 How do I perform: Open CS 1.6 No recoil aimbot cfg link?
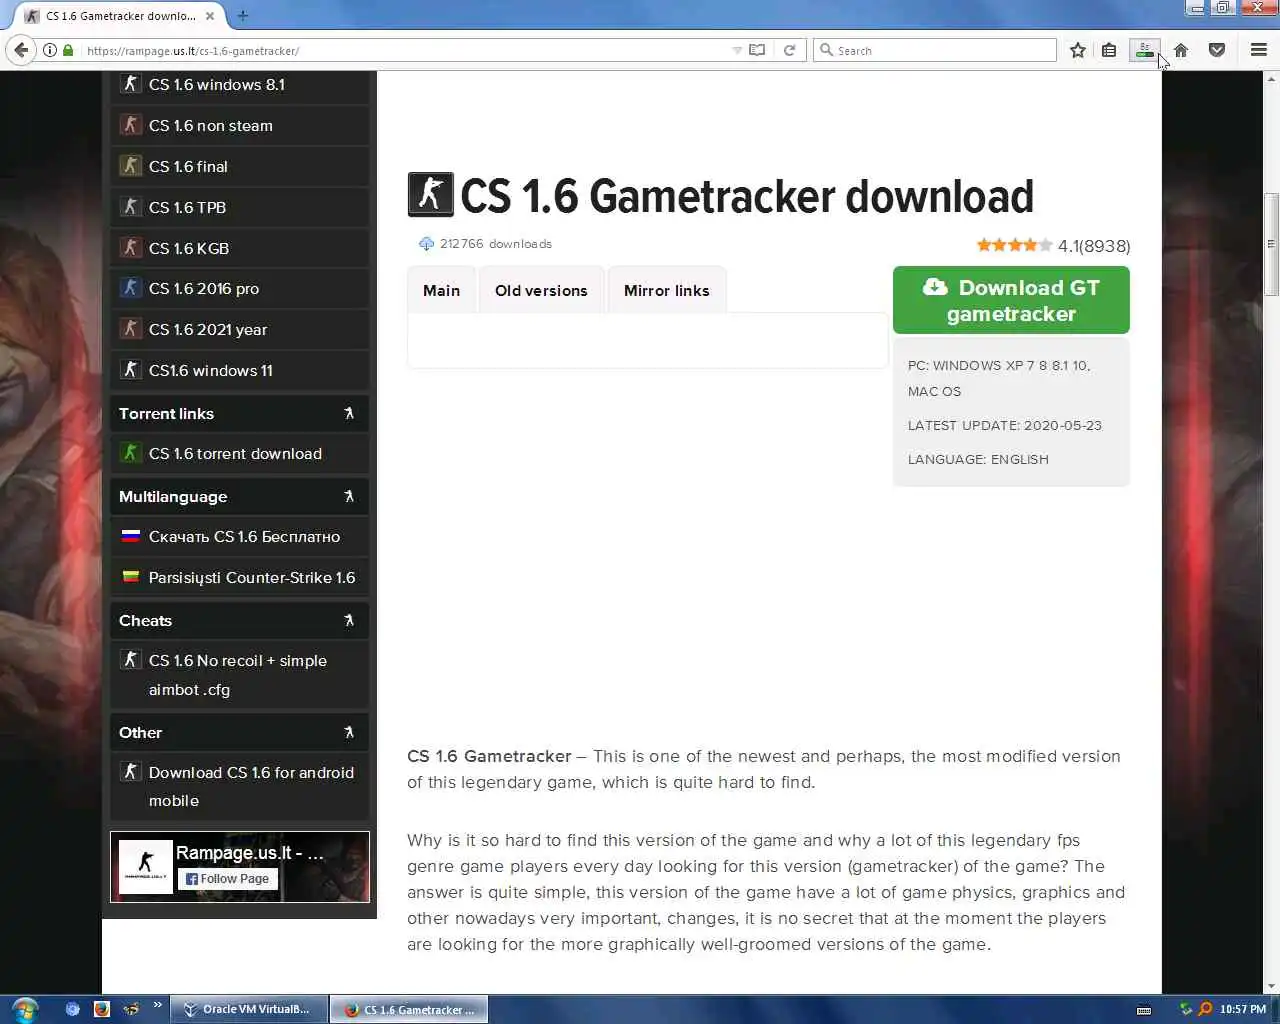click(x=238, y=675)
